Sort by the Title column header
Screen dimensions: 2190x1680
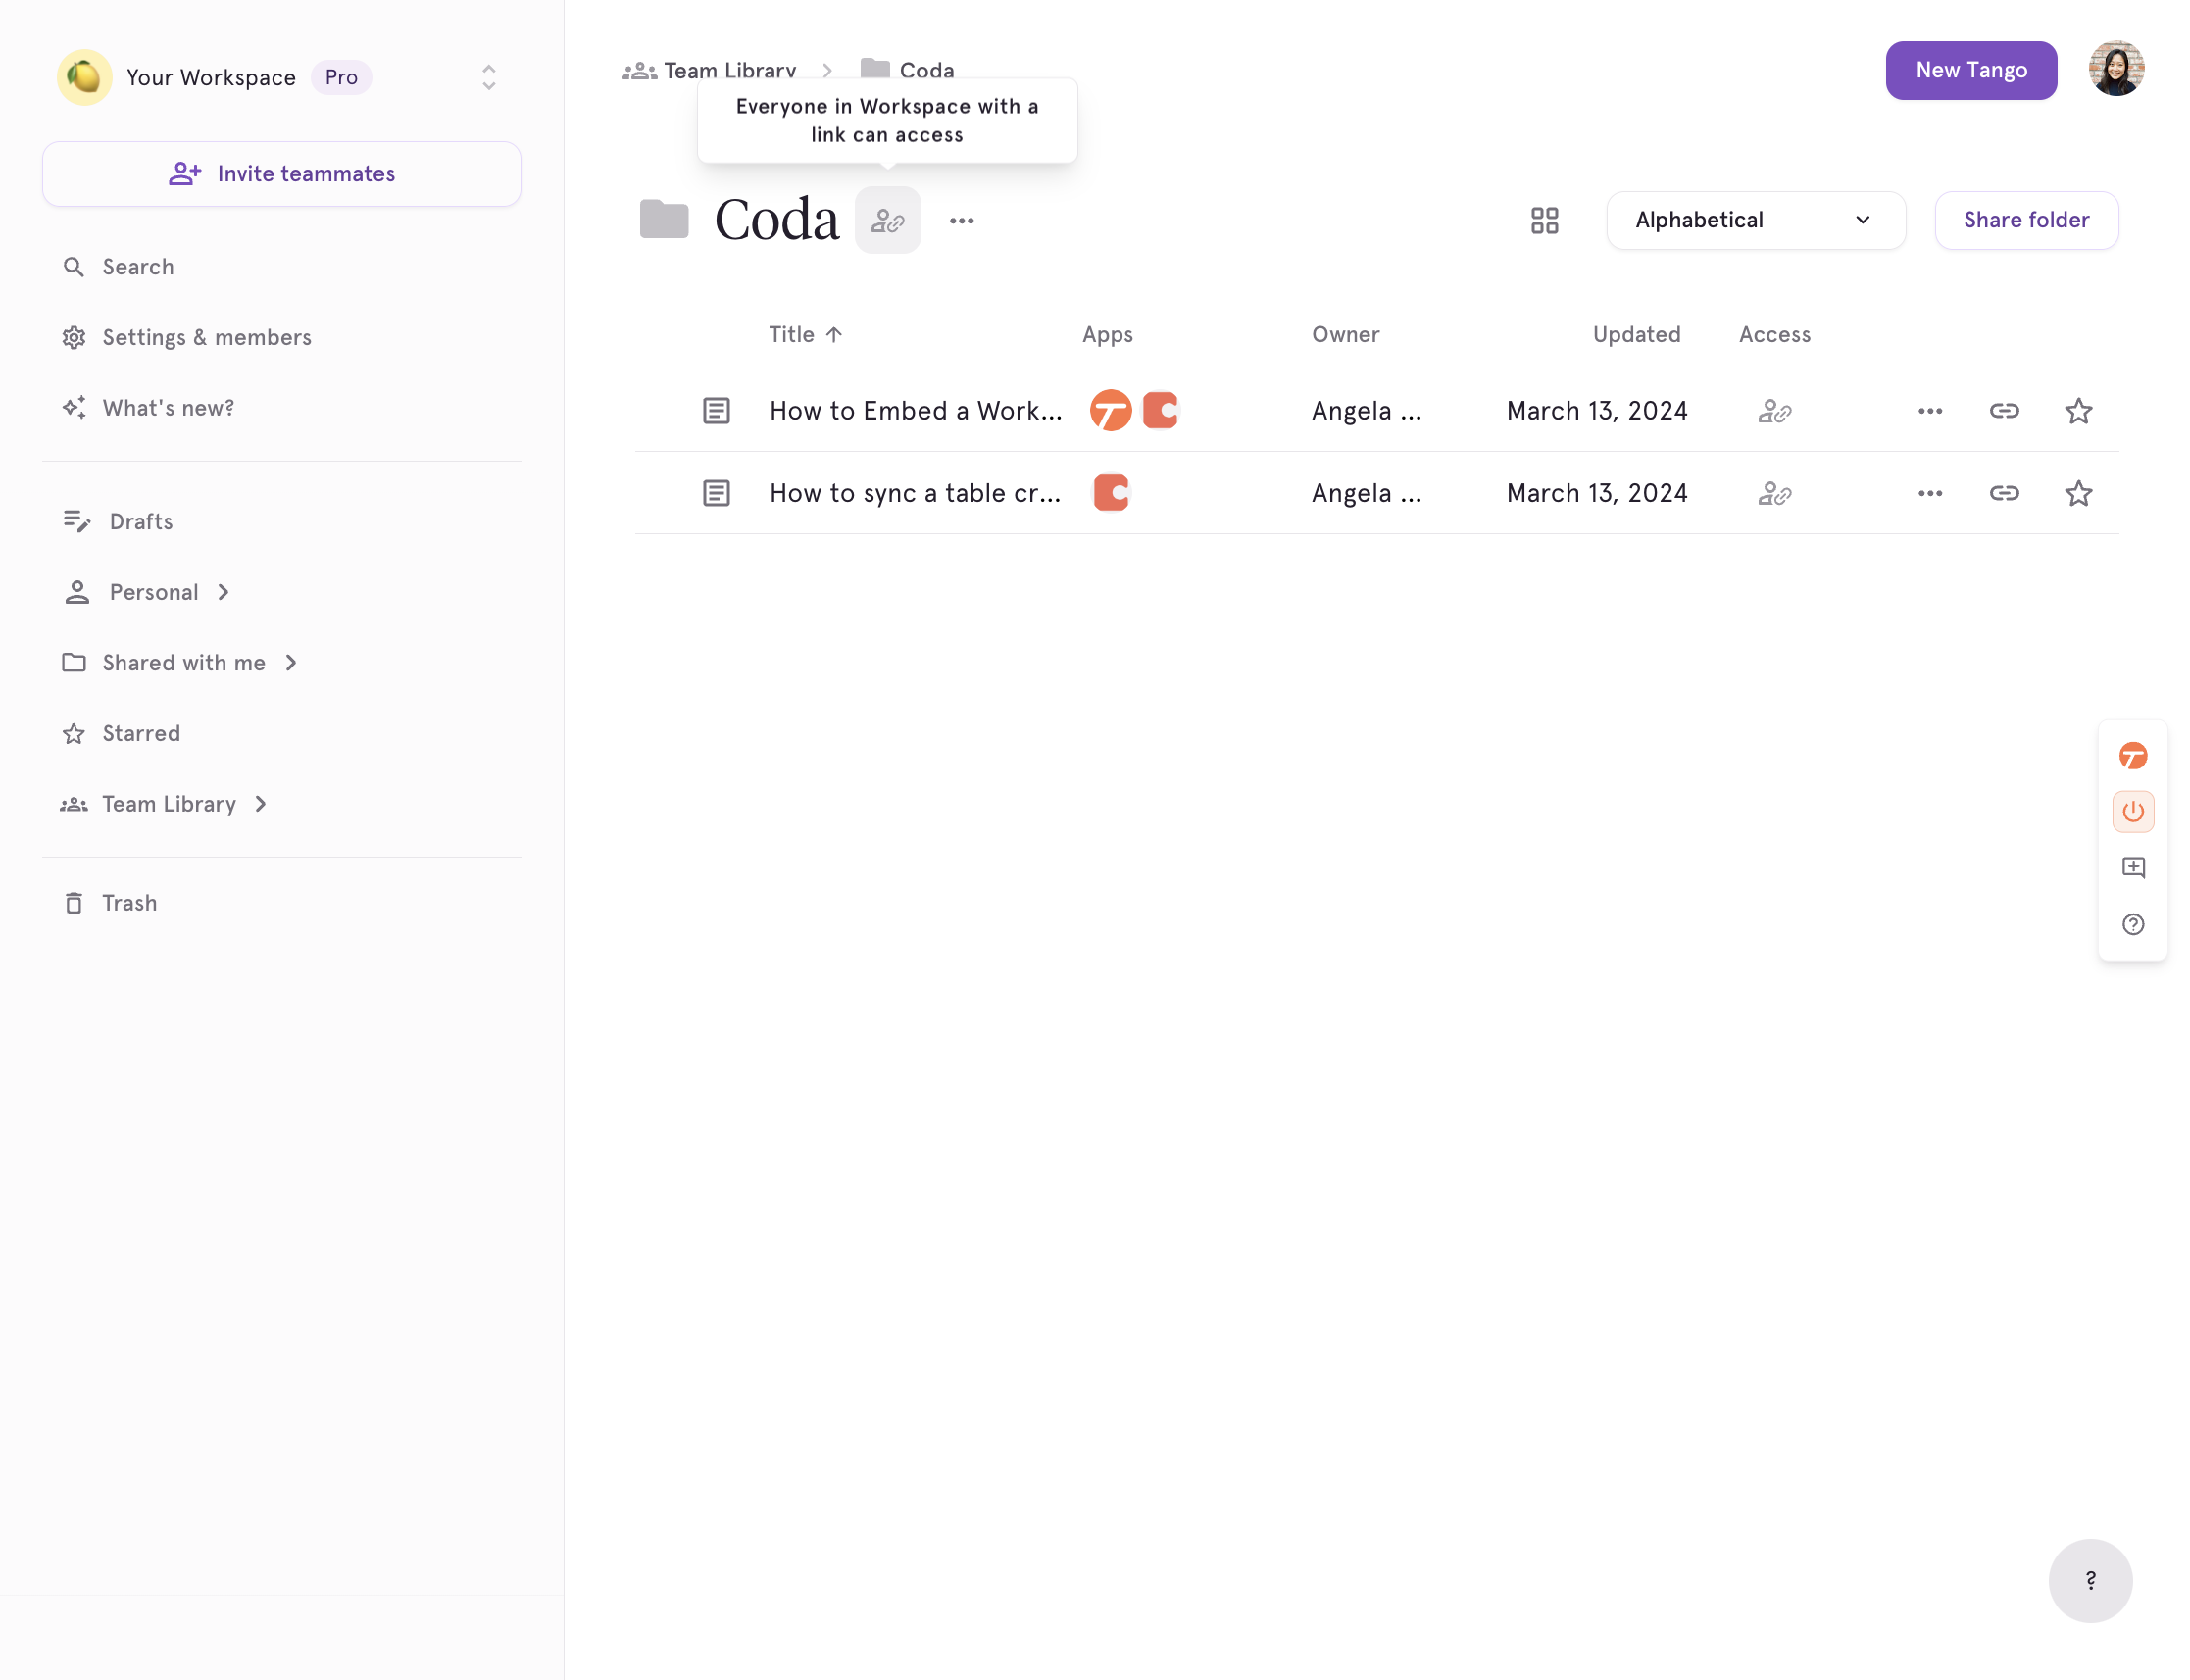(x=805, y=335)
